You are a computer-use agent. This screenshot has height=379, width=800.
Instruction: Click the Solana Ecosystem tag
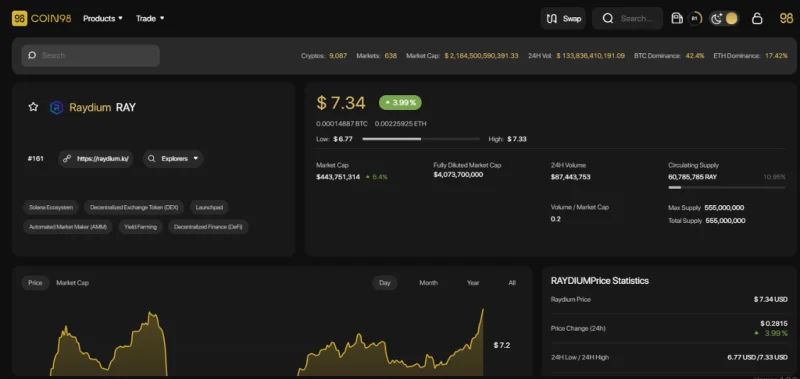(51, 207)
